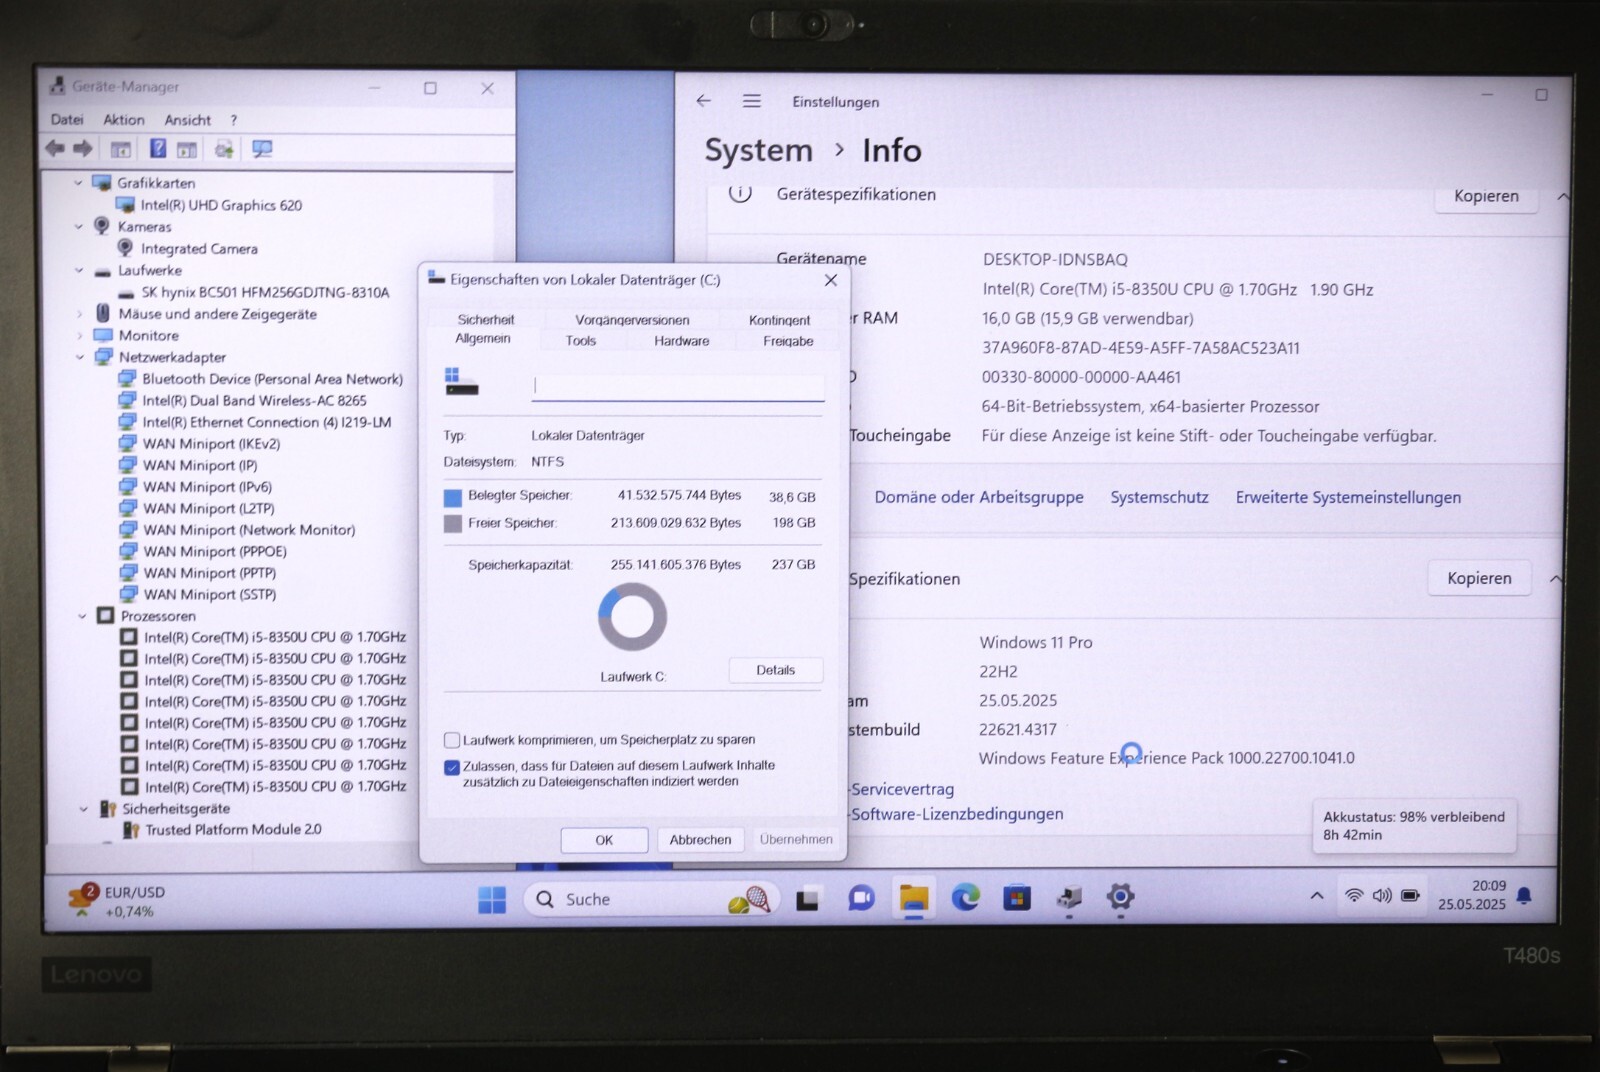Switch to the Hardware tab

pyautogui.click(x=681, y=341)
